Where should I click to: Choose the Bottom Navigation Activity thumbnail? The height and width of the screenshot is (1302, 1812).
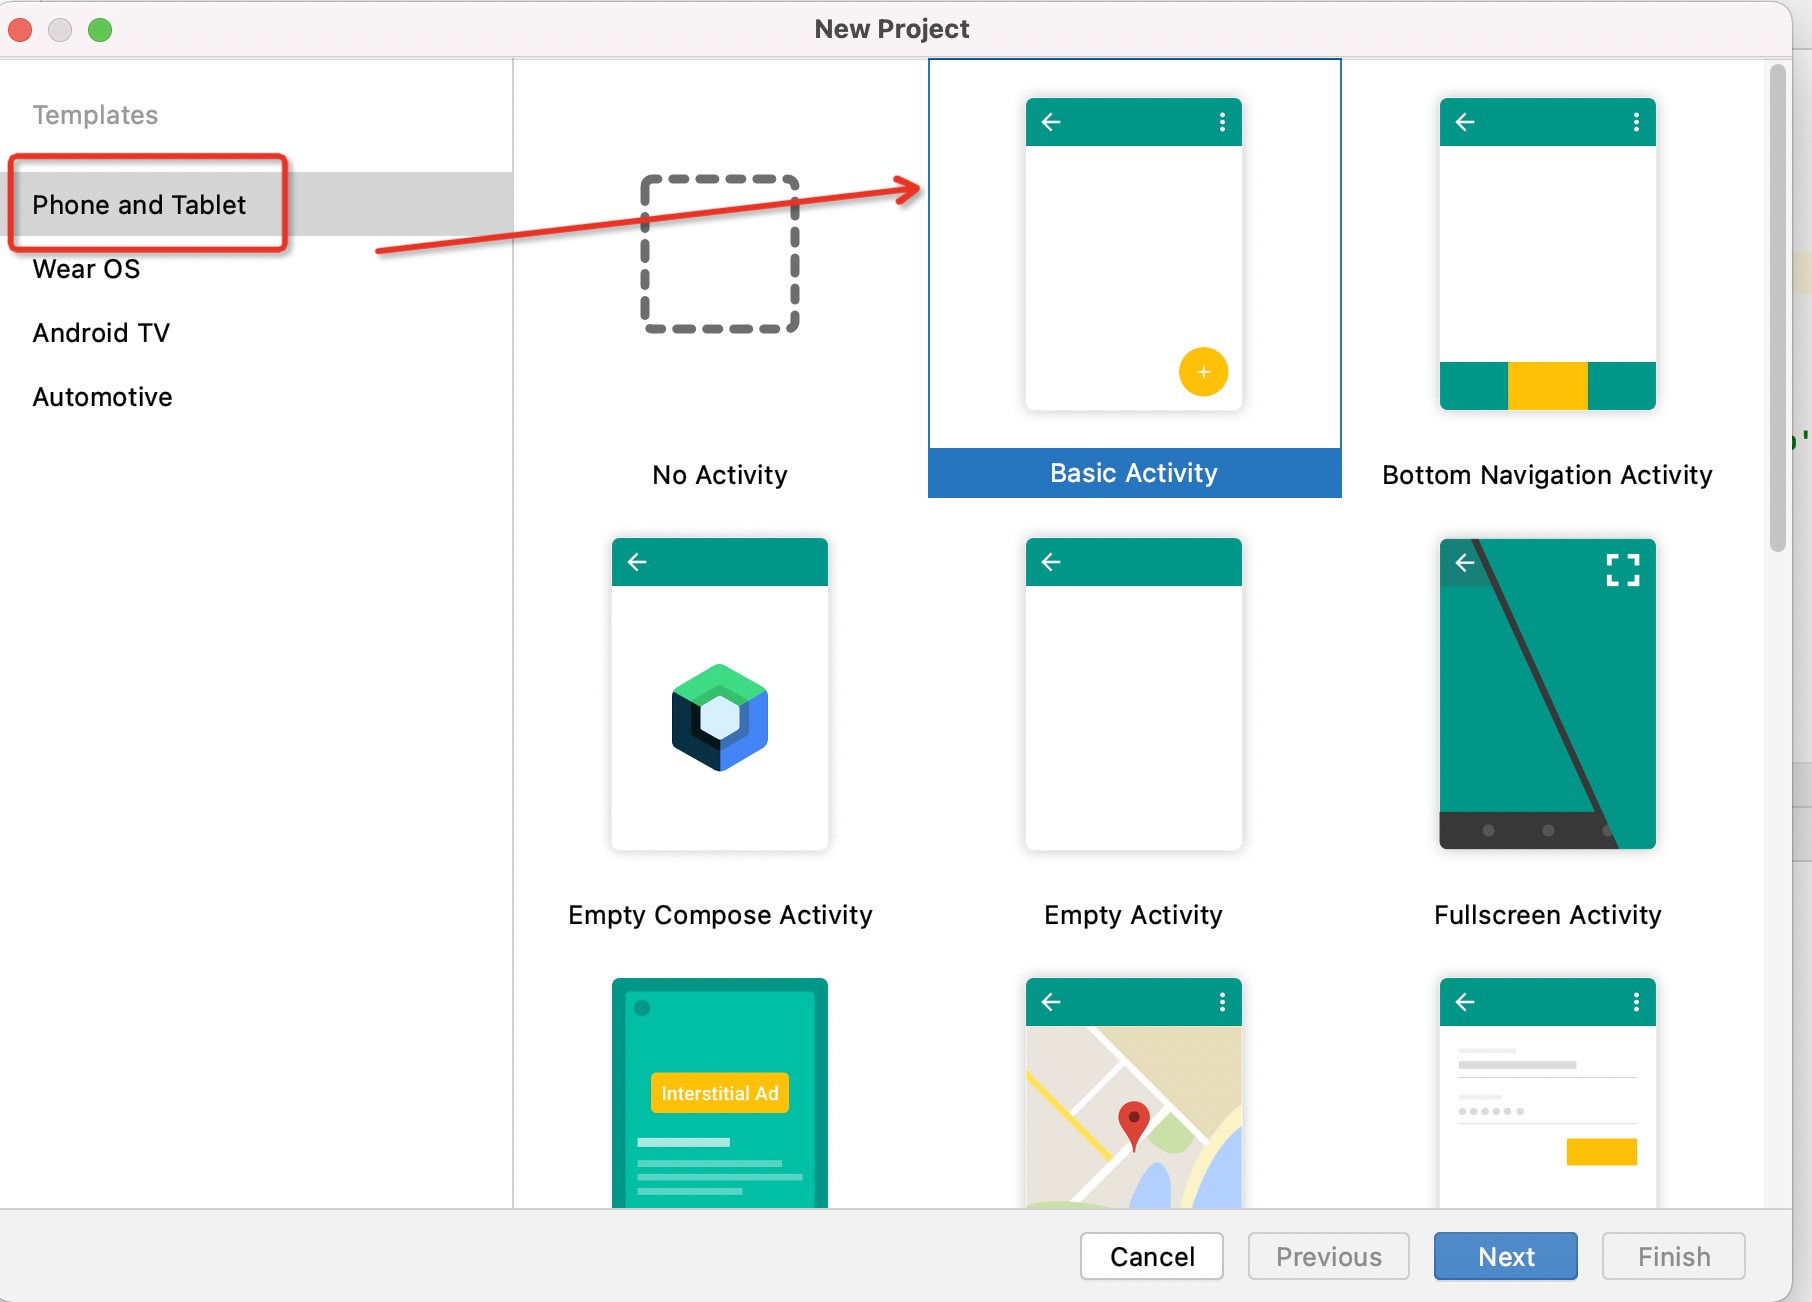point(1548,254)
